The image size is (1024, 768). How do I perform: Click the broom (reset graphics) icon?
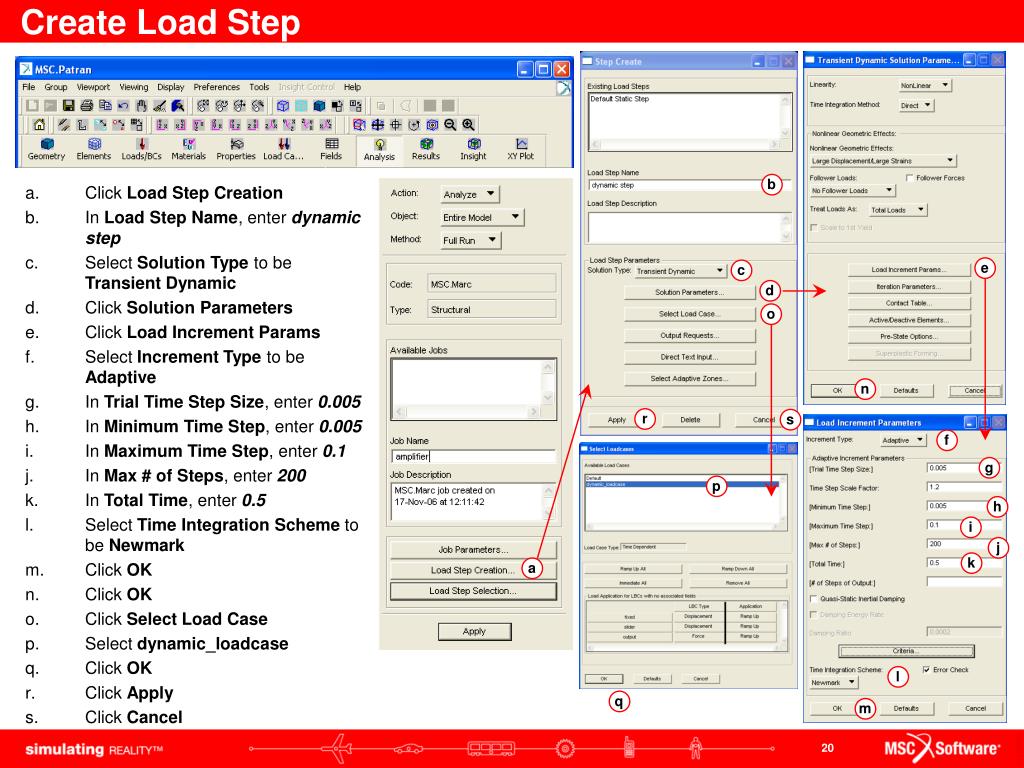point(159,105)
